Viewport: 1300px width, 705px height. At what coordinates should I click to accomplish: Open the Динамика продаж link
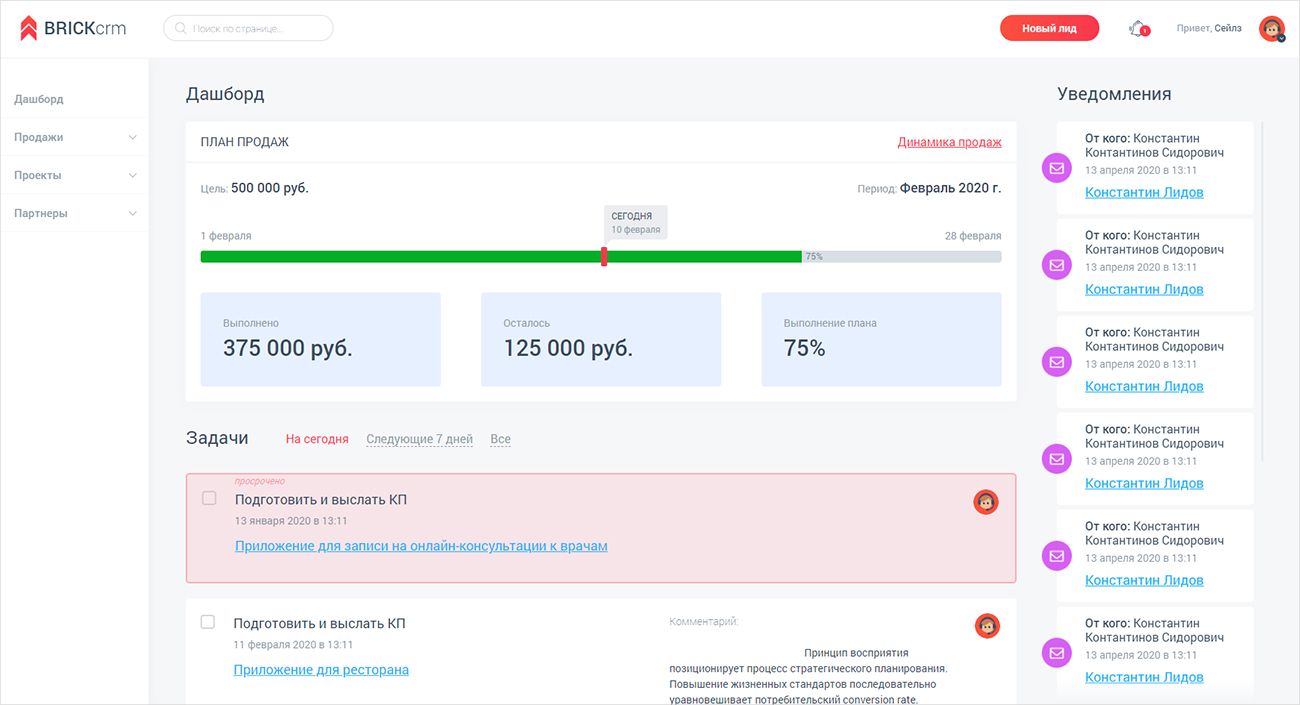coord(949,142)
